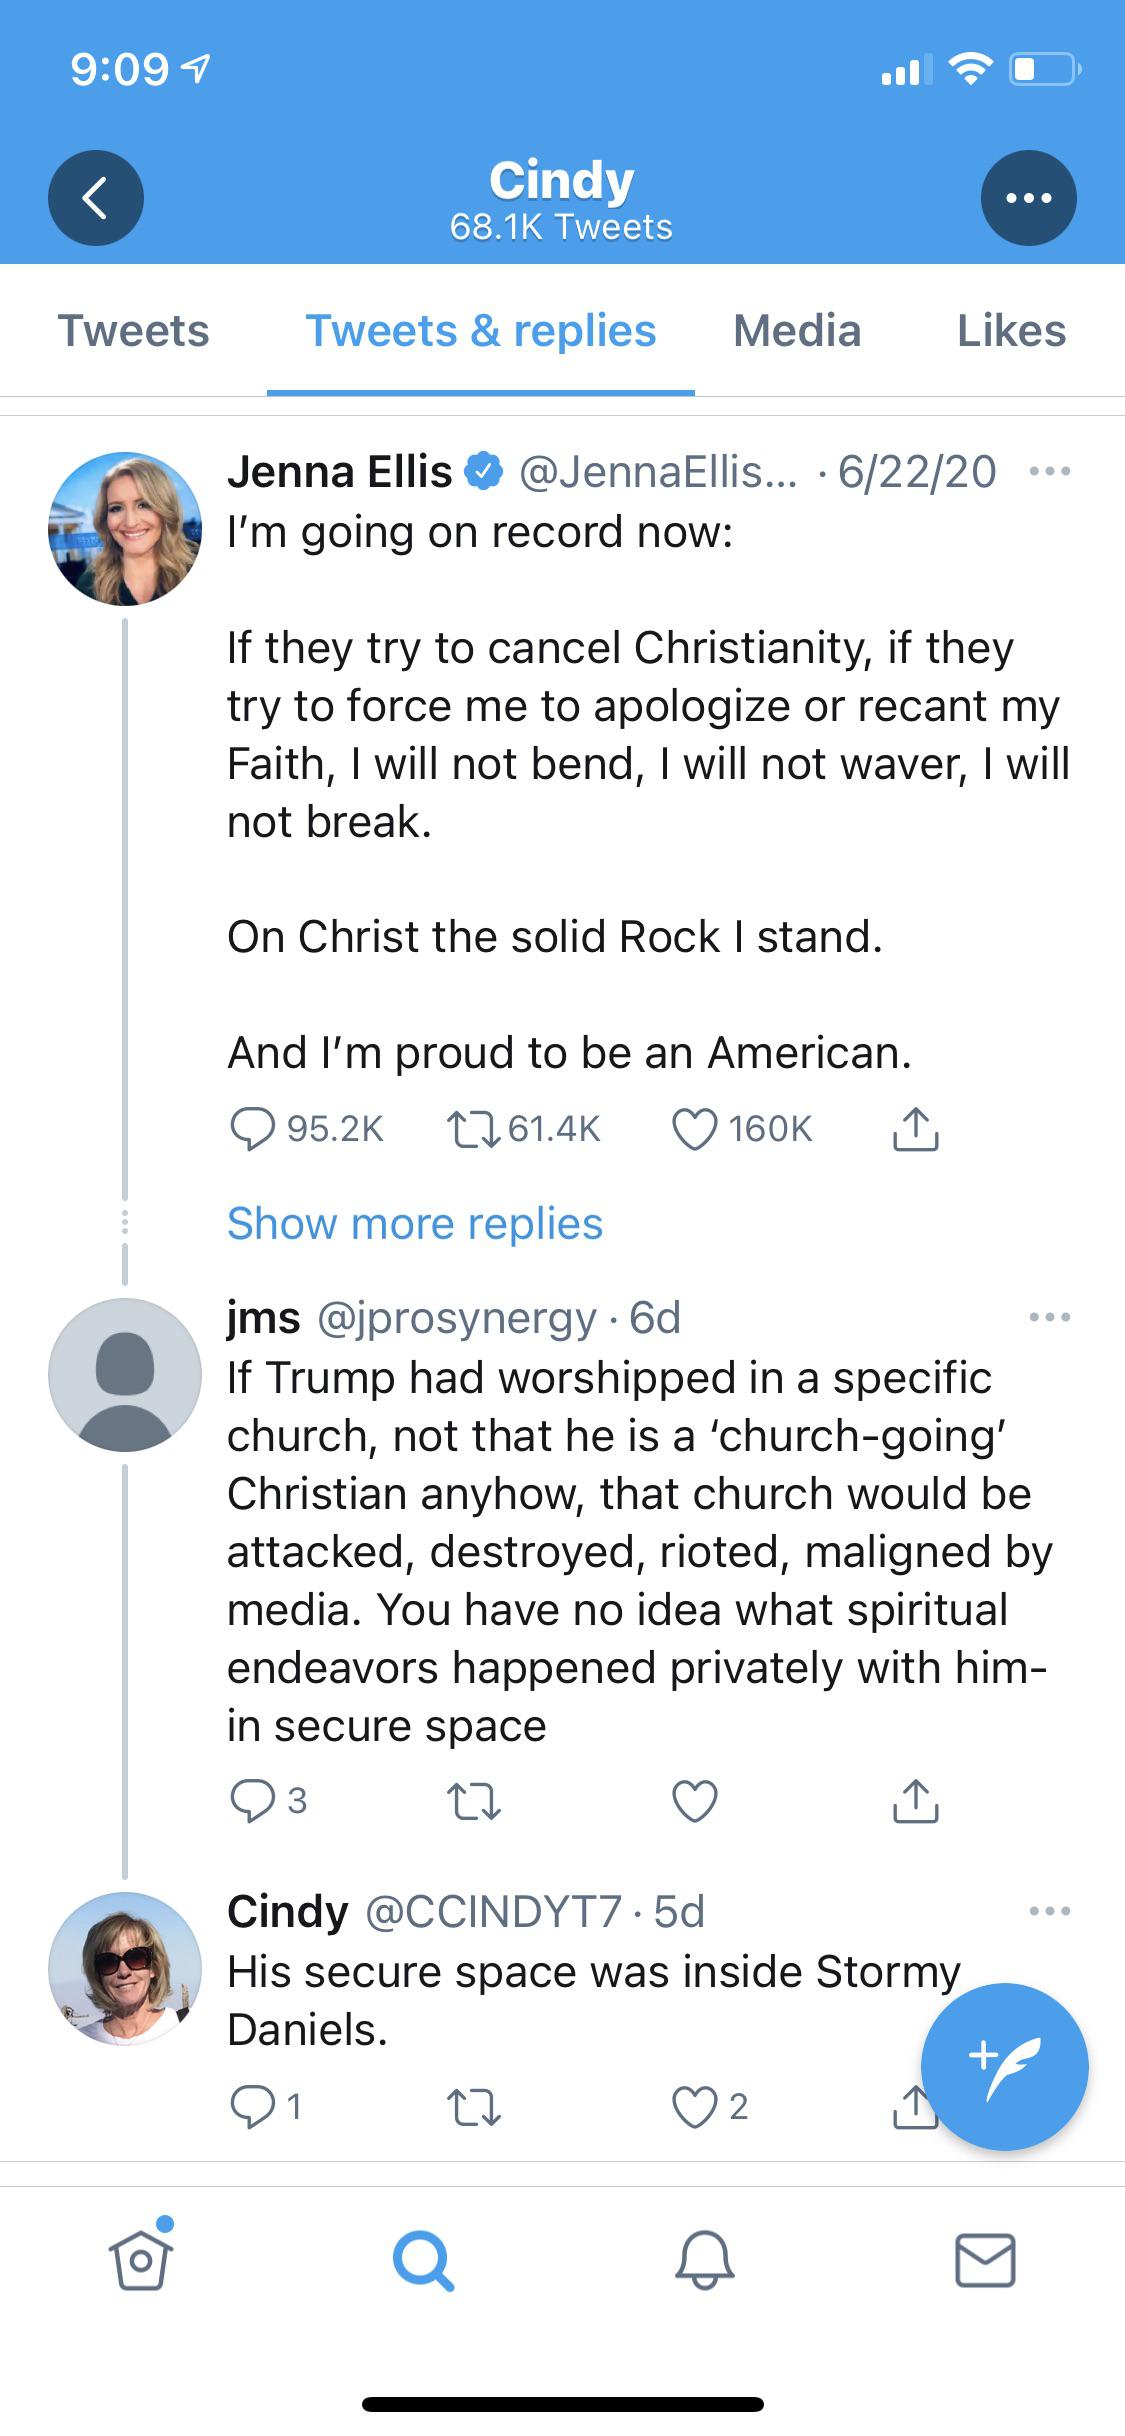This screenshot has height=2436, width=1125.
Task: Expand options for jms tweet
Action: click(x=1049, y=1317)
